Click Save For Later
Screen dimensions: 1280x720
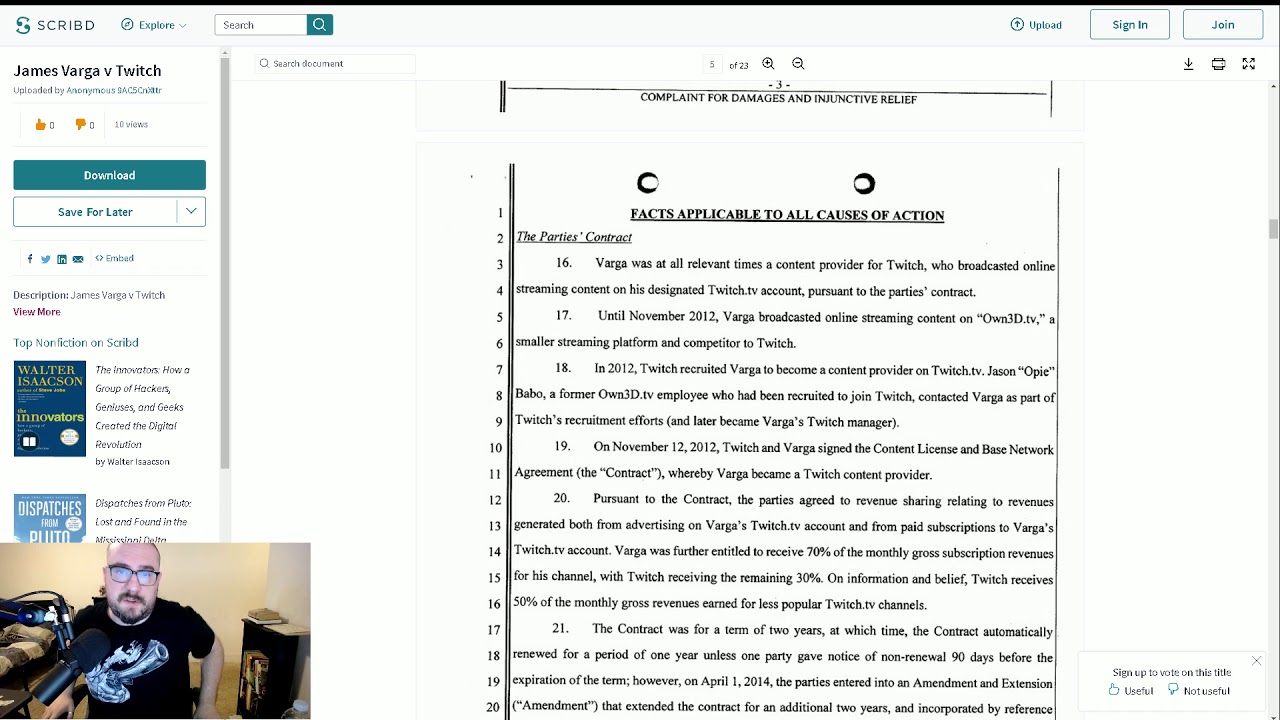click(95, 212)
